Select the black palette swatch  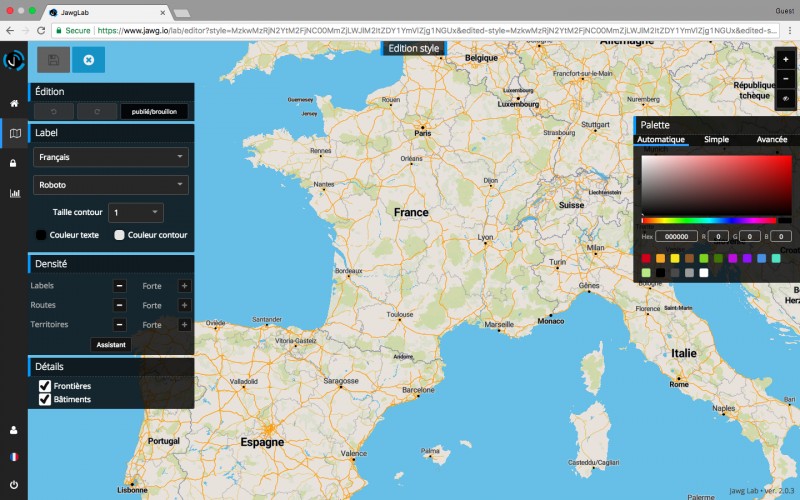660,273
